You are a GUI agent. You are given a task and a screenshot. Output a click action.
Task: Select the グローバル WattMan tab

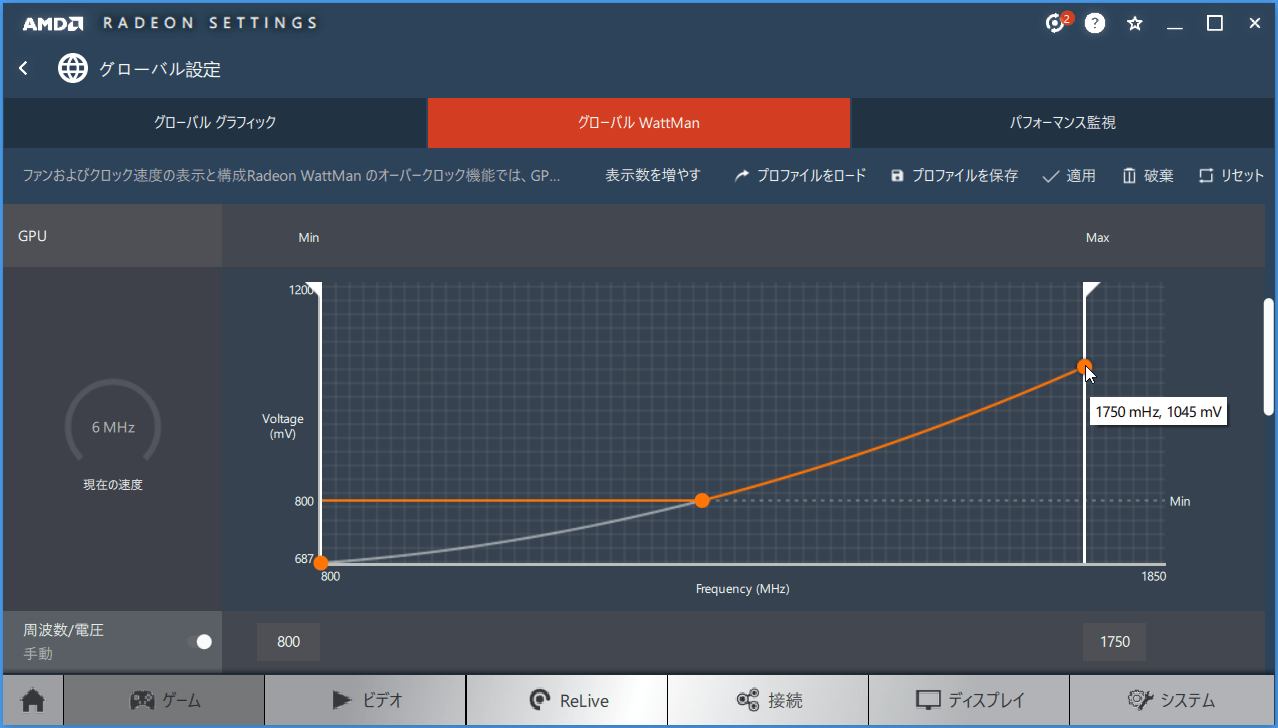[x=638, y=123]
